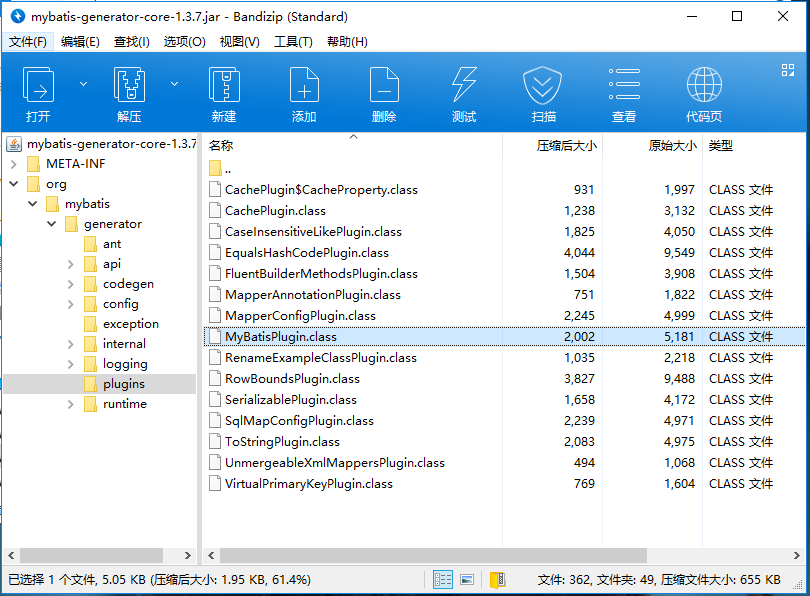This screenshot has height=596, width=810.
Task: Click file list scroll right arrow
Action: point(797,556)
